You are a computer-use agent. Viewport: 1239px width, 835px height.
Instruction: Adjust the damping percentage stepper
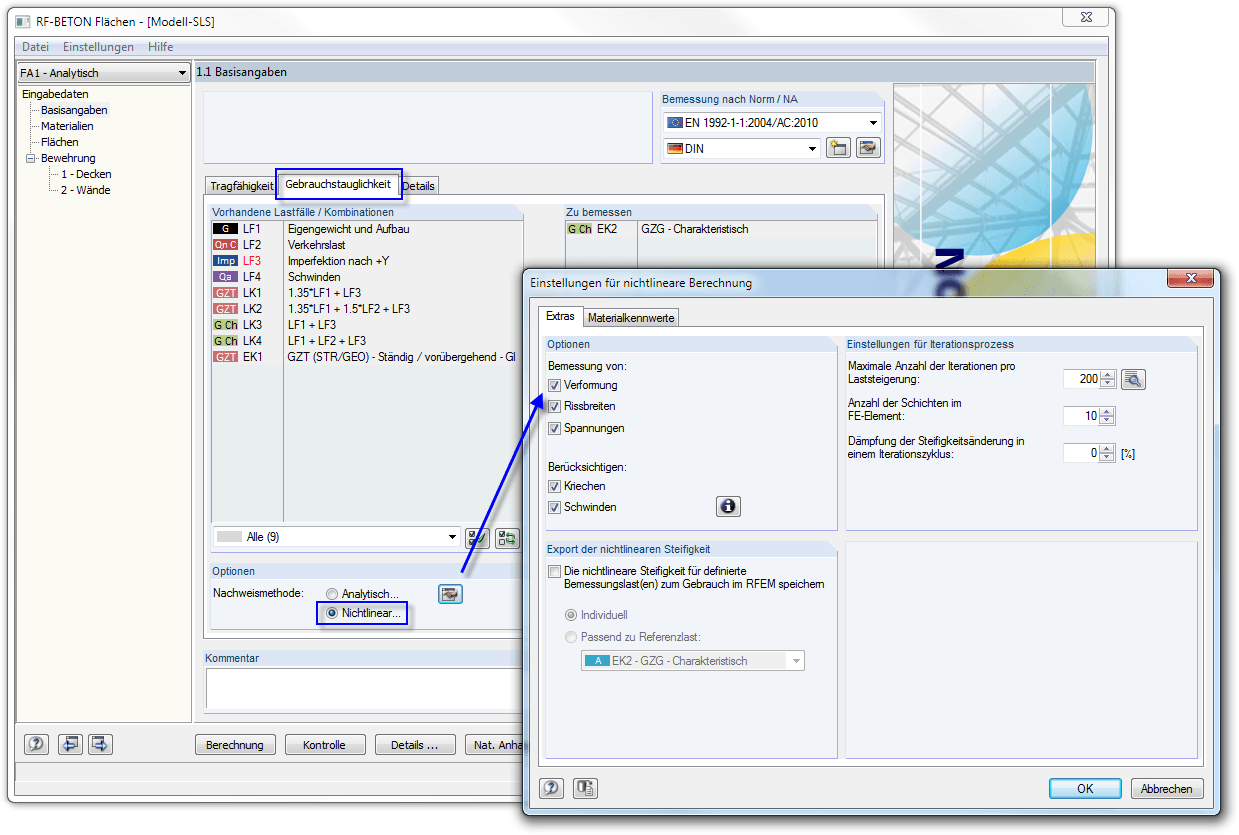pos(1107,453)
